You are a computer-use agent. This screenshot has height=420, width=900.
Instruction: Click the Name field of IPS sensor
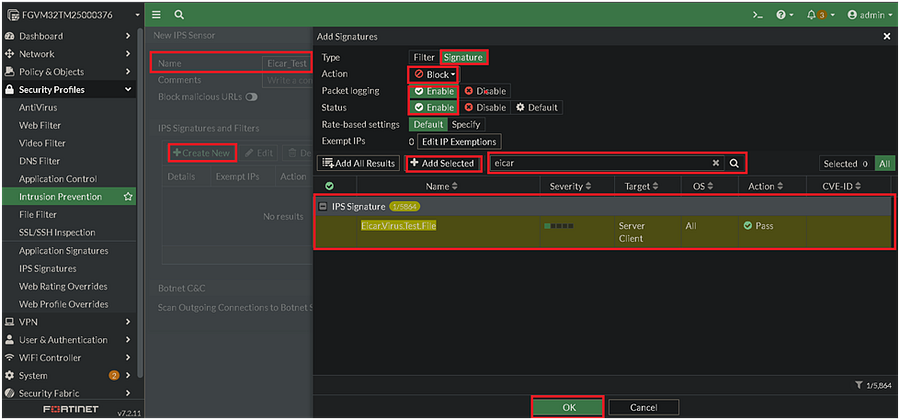287,63
